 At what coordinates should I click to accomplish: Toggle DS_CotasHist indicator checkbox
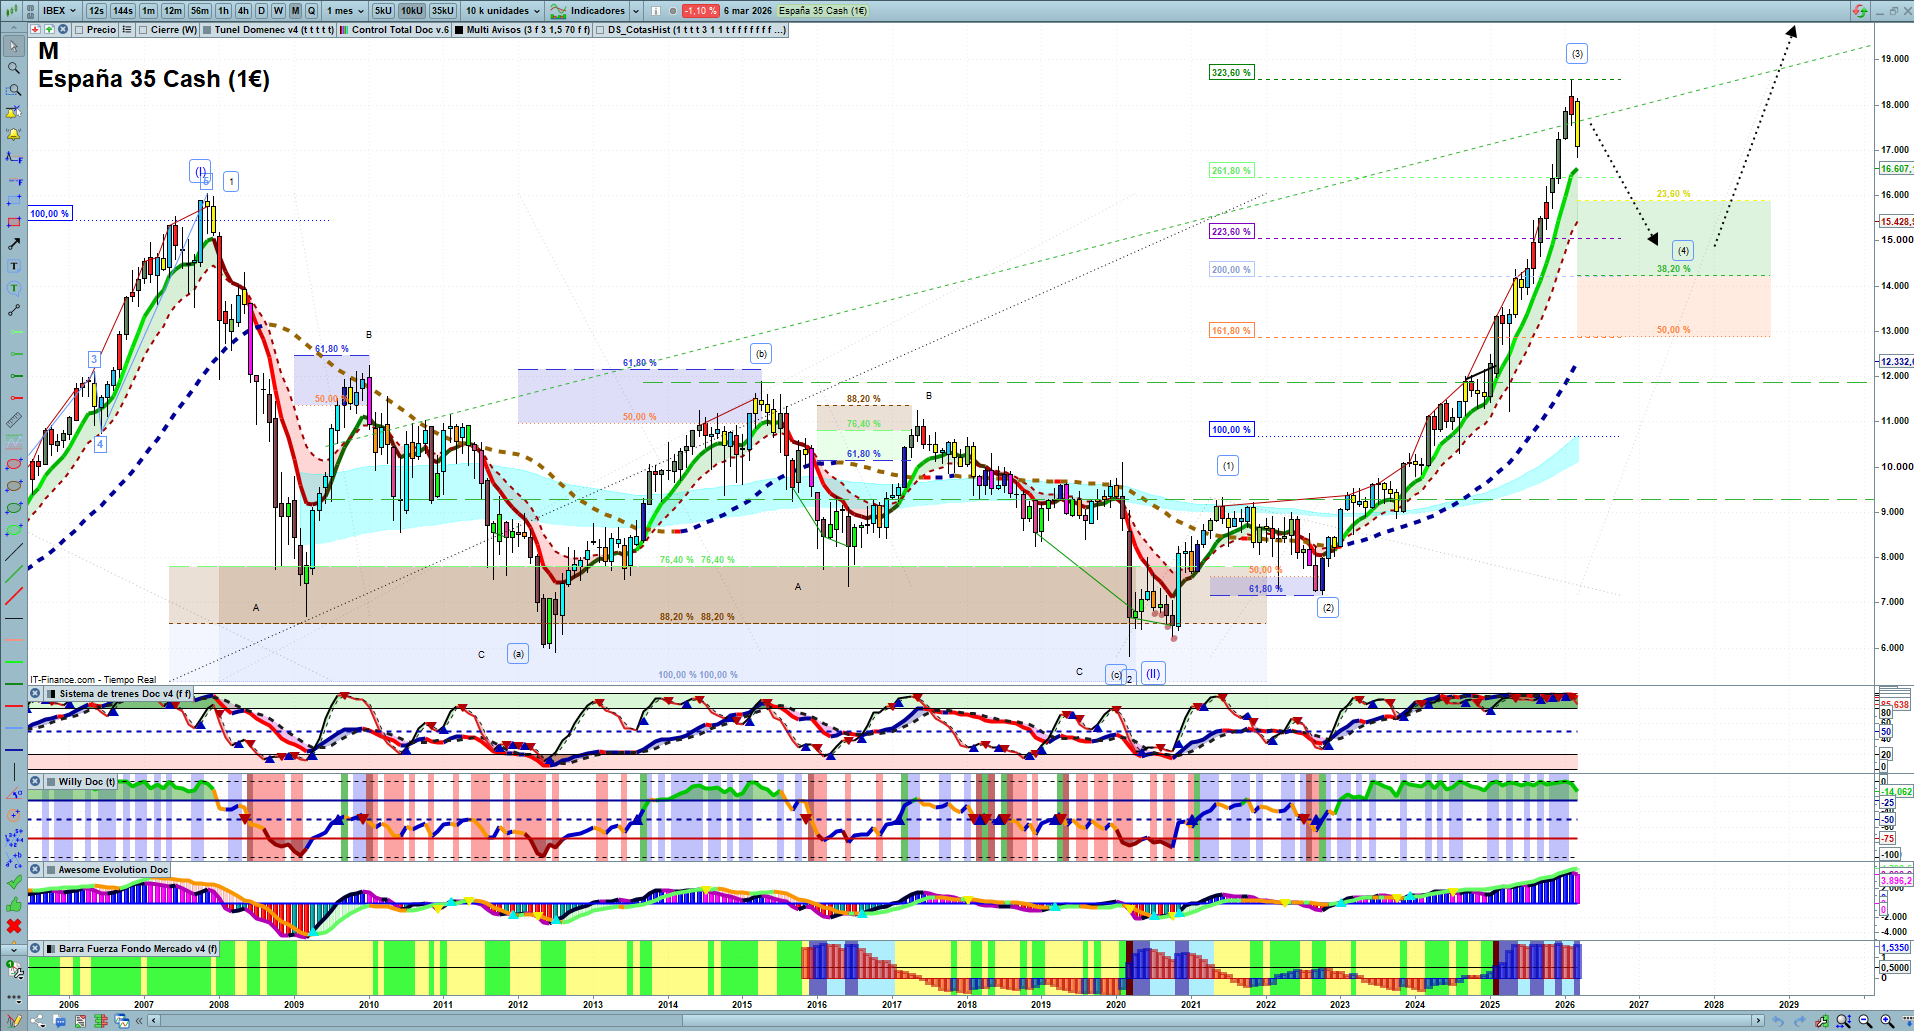click(x=600, y=30)
